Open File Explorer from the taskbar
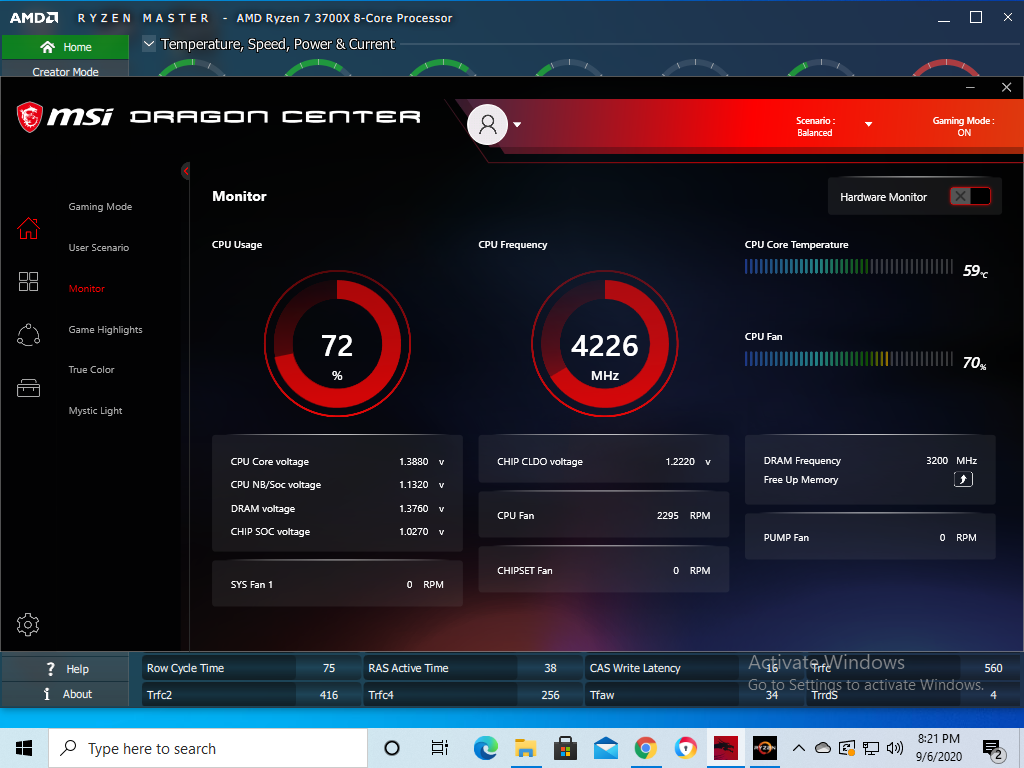Viewport: 1024px width, 768px height. pyautogui.click(x=525, y=748)
